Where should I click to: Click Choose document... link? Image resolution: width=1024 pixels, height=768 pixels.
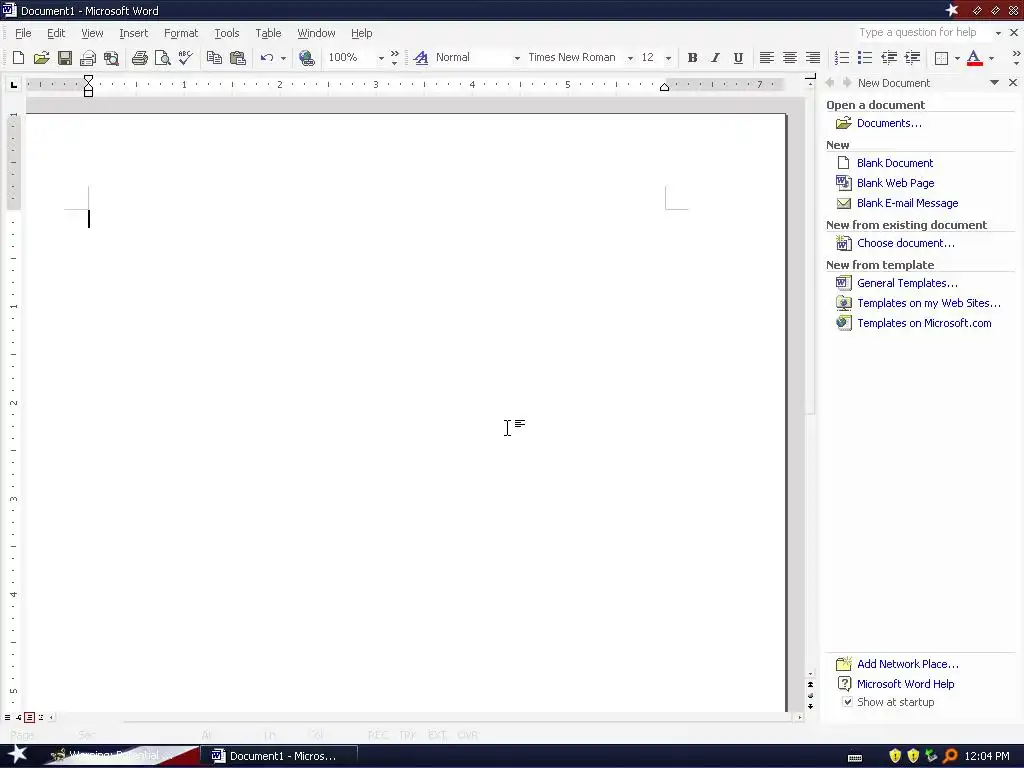[x=906, y=243]
